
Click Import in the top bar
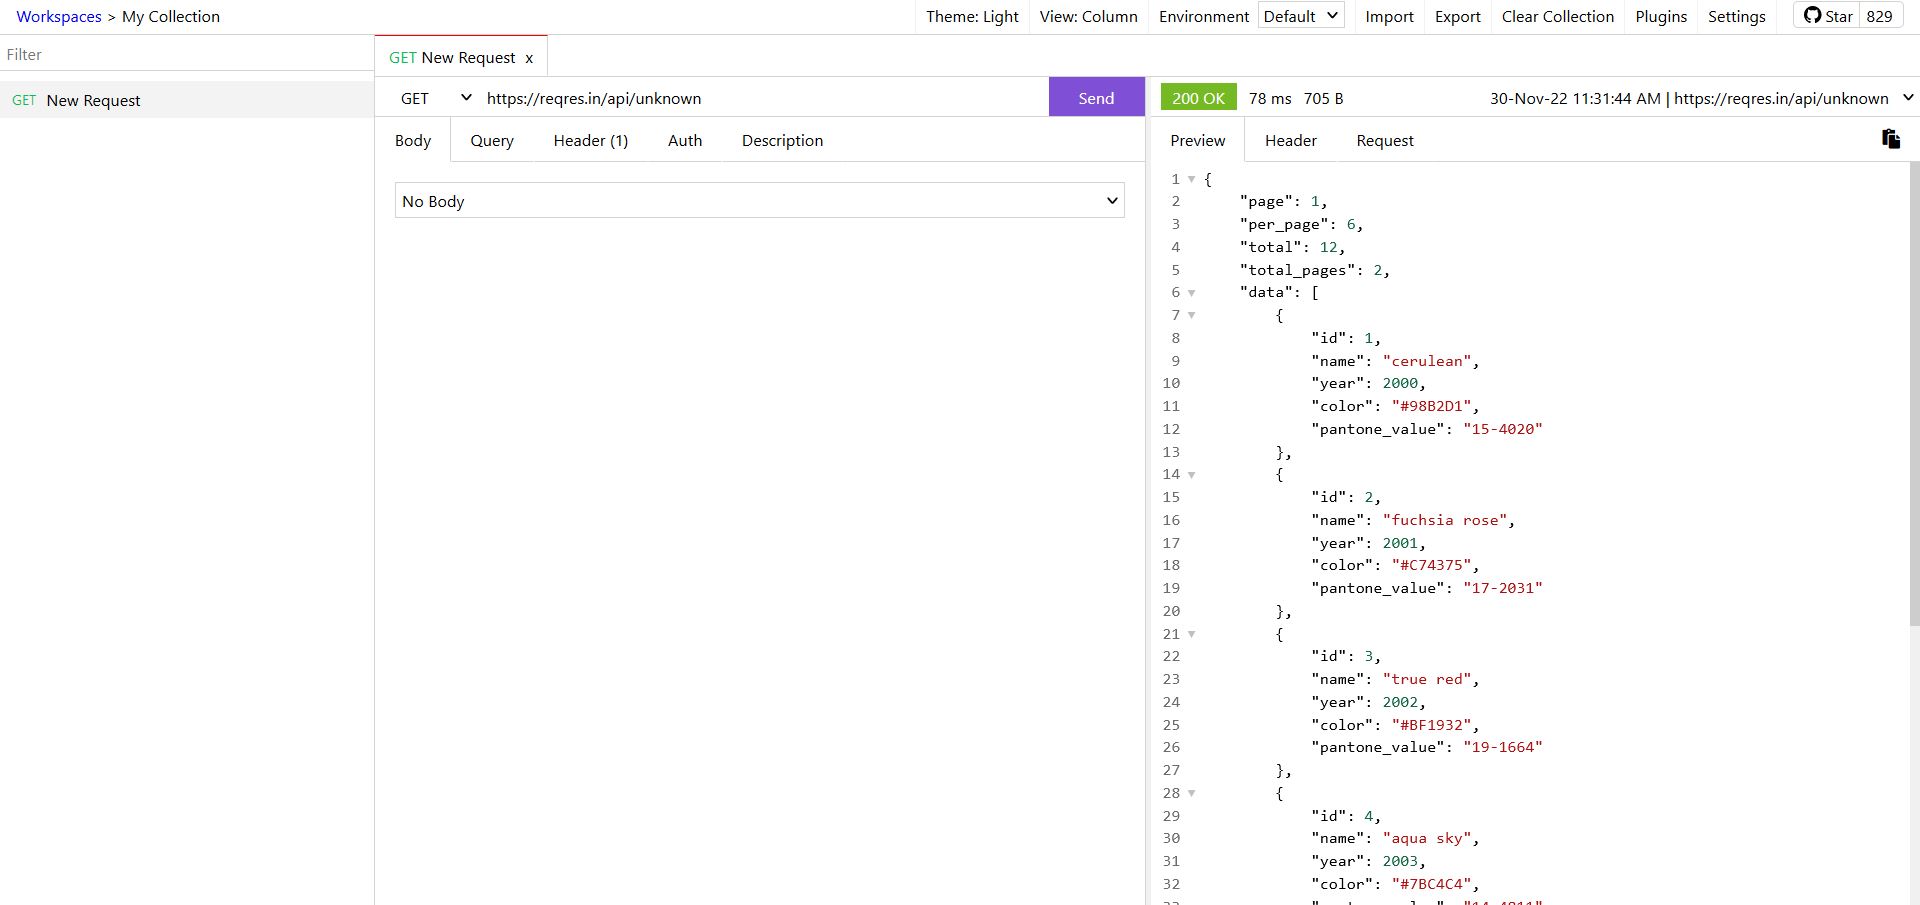(1389, 16)
